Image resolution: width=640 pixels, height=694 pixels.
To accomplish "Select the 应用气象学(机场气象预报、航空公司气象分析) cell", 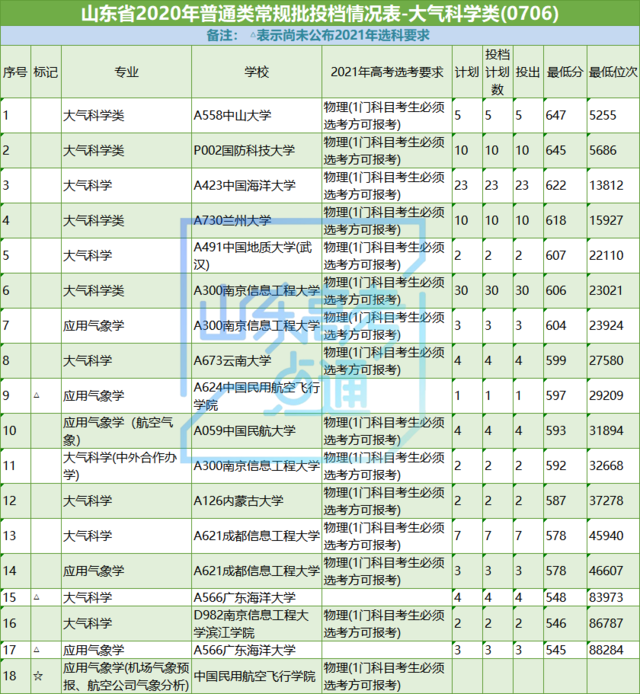I will click(x=126, y=676).
